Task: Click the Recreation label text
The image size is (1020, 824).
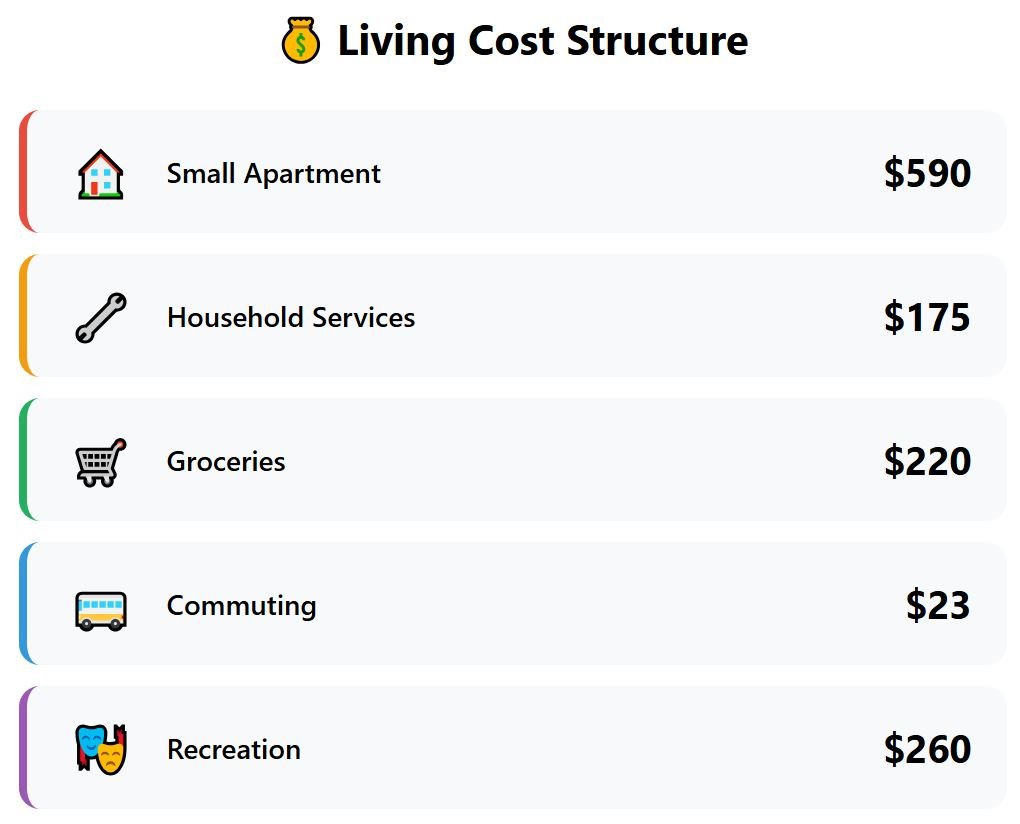Action: click(233, 750)
